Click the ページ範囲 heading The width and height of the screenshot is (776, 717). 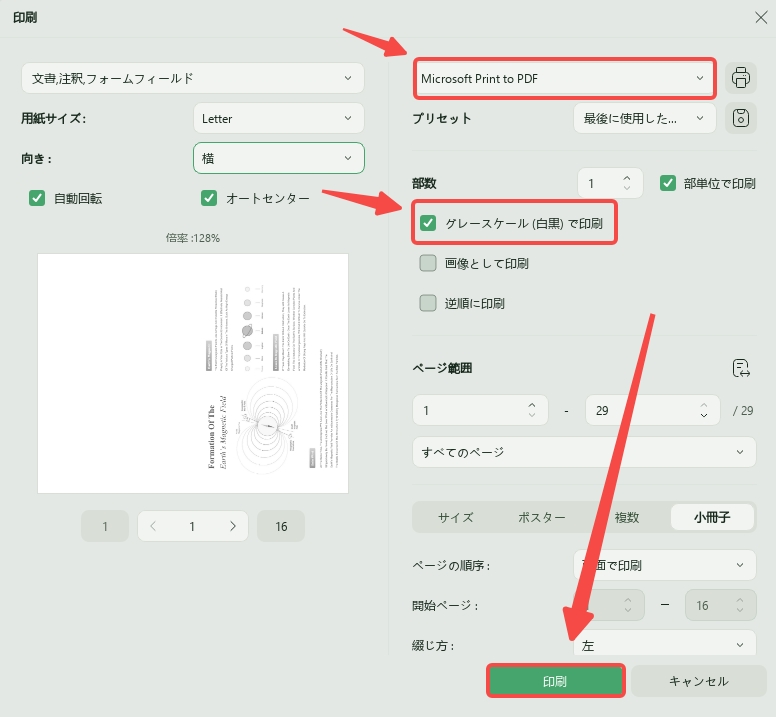tap(442, 368)
